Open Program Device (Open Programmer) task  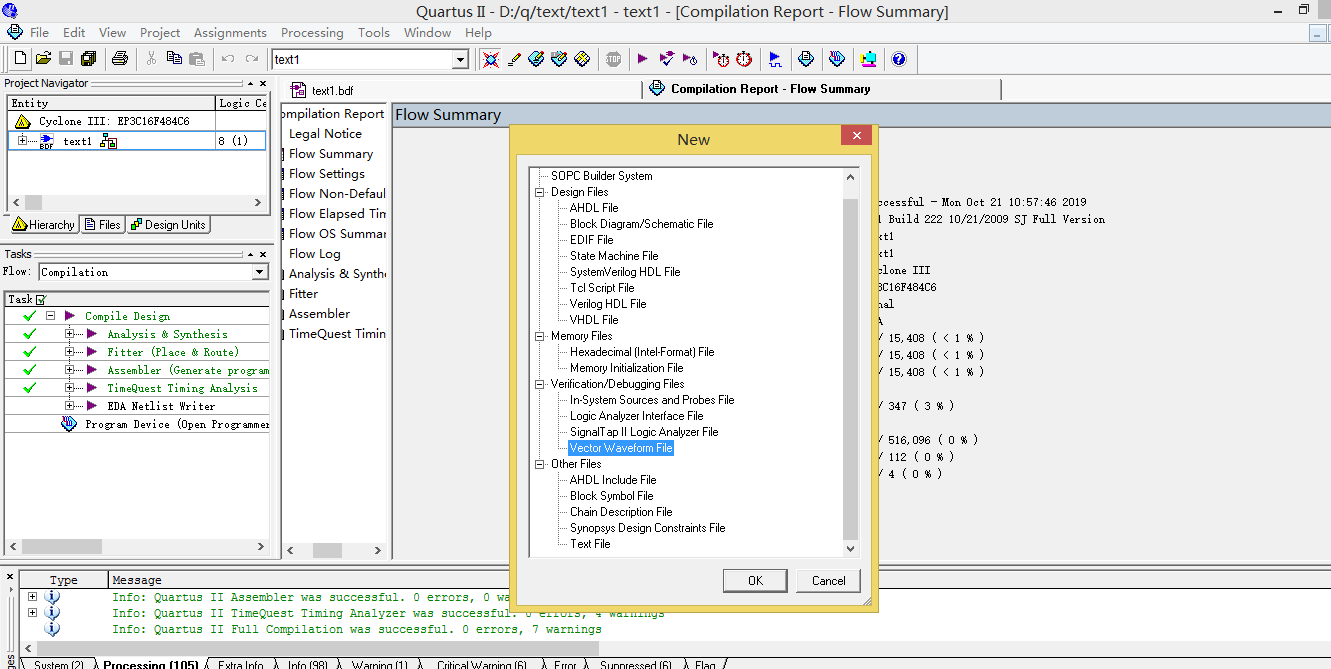pos(178,424)
